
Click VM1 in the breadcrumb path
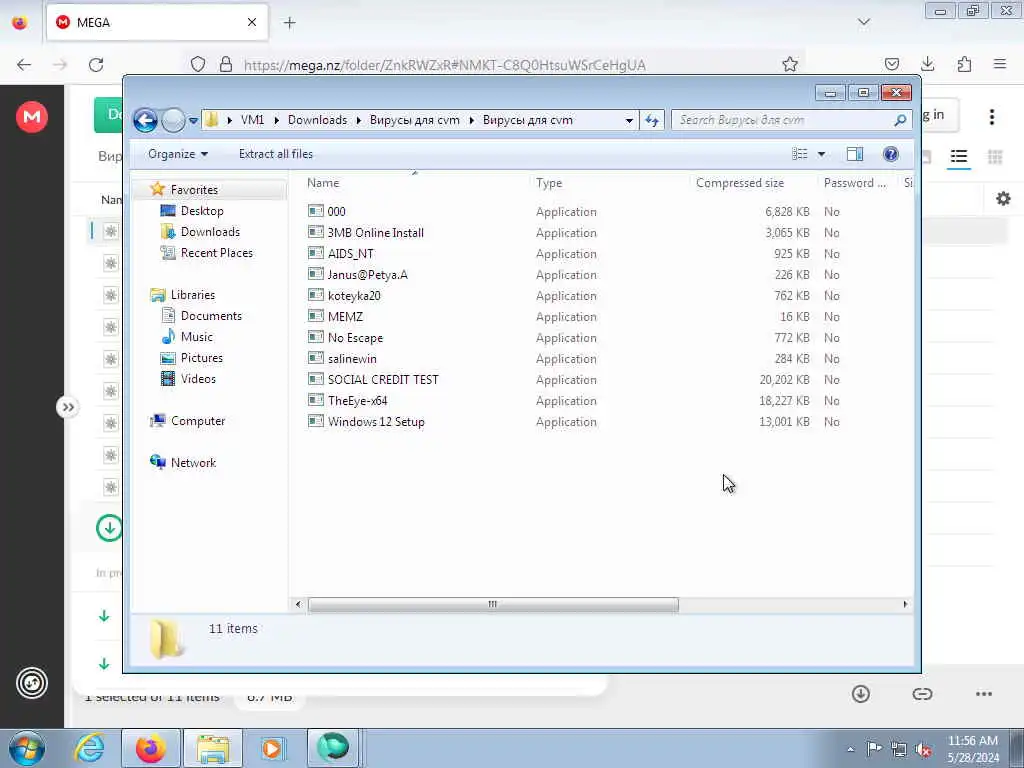pyautogui.click(x=252, y=120)
